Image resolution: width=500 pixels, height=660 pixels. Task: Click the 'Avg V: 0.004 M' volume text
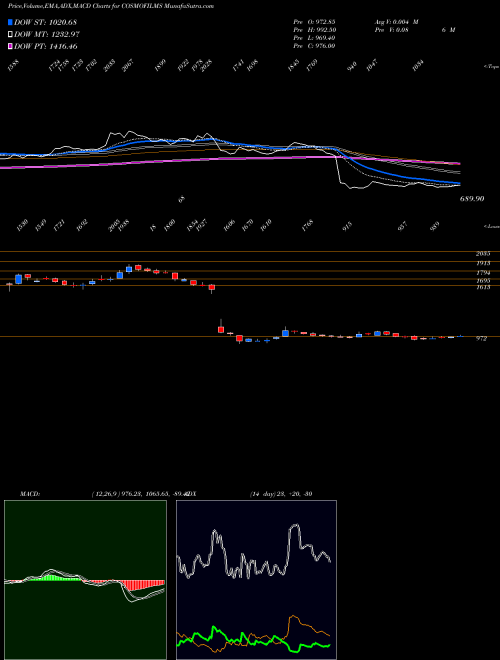[x=396, y=21]
